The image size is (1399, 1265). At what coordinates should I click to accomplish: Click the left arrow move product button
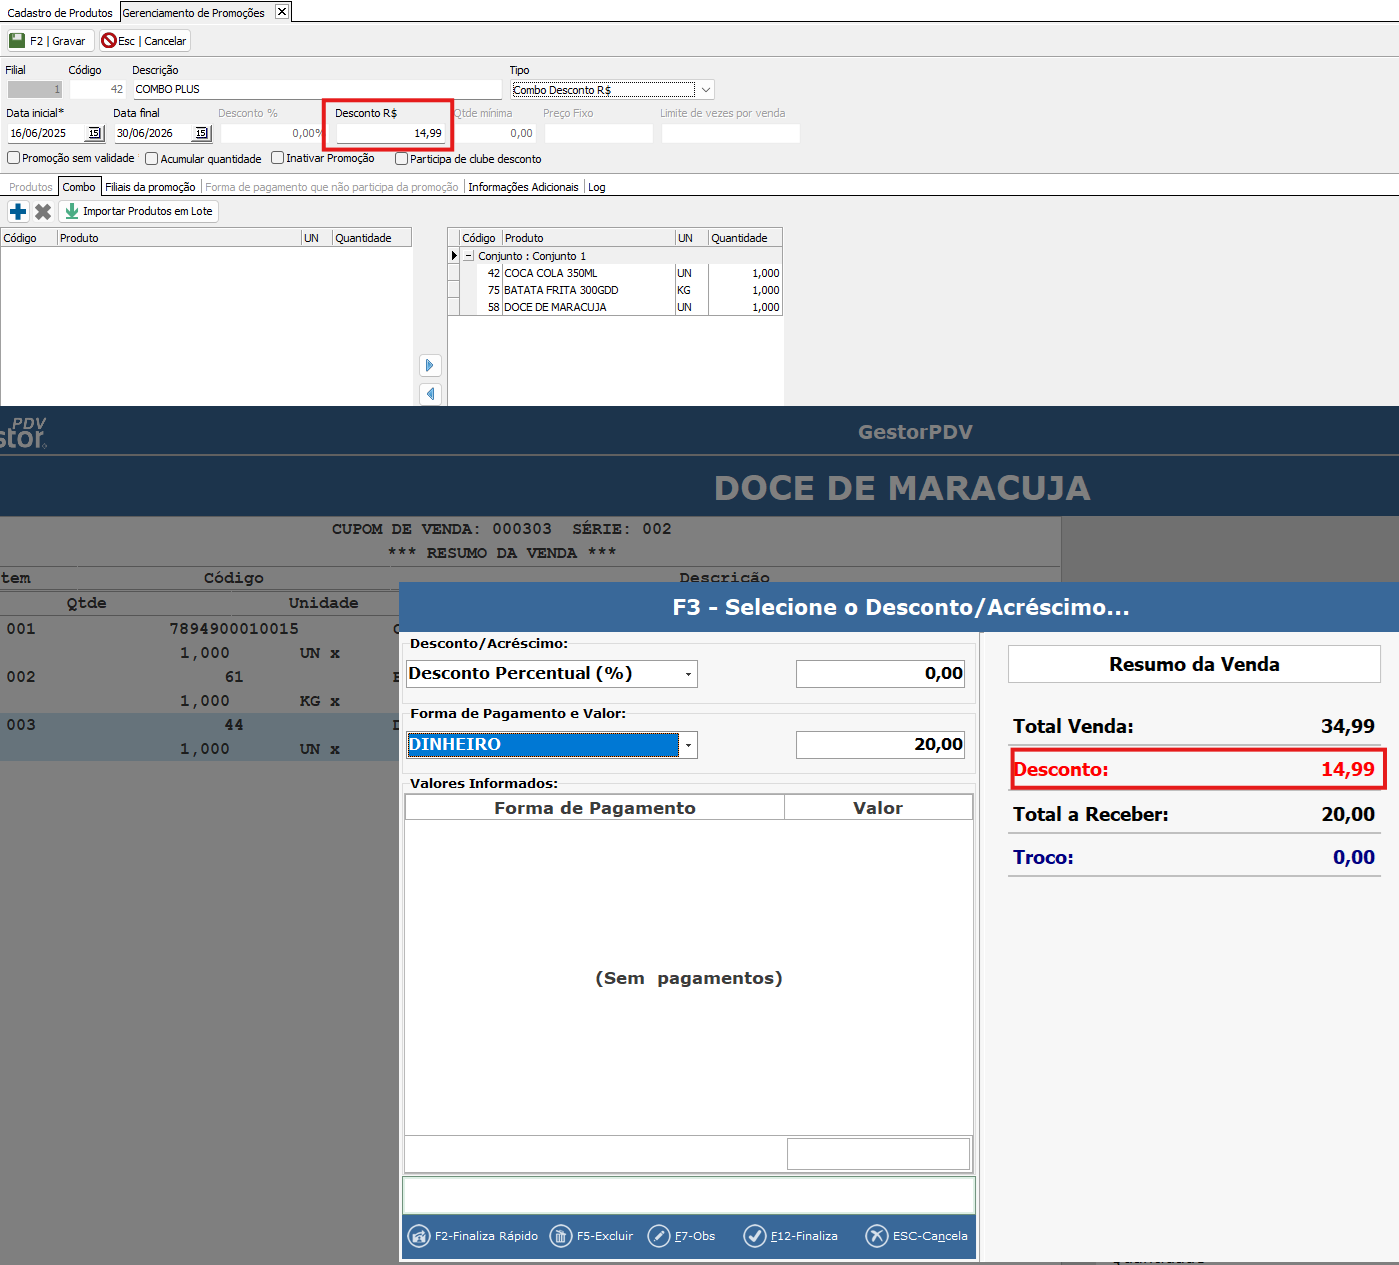point(430,394)
